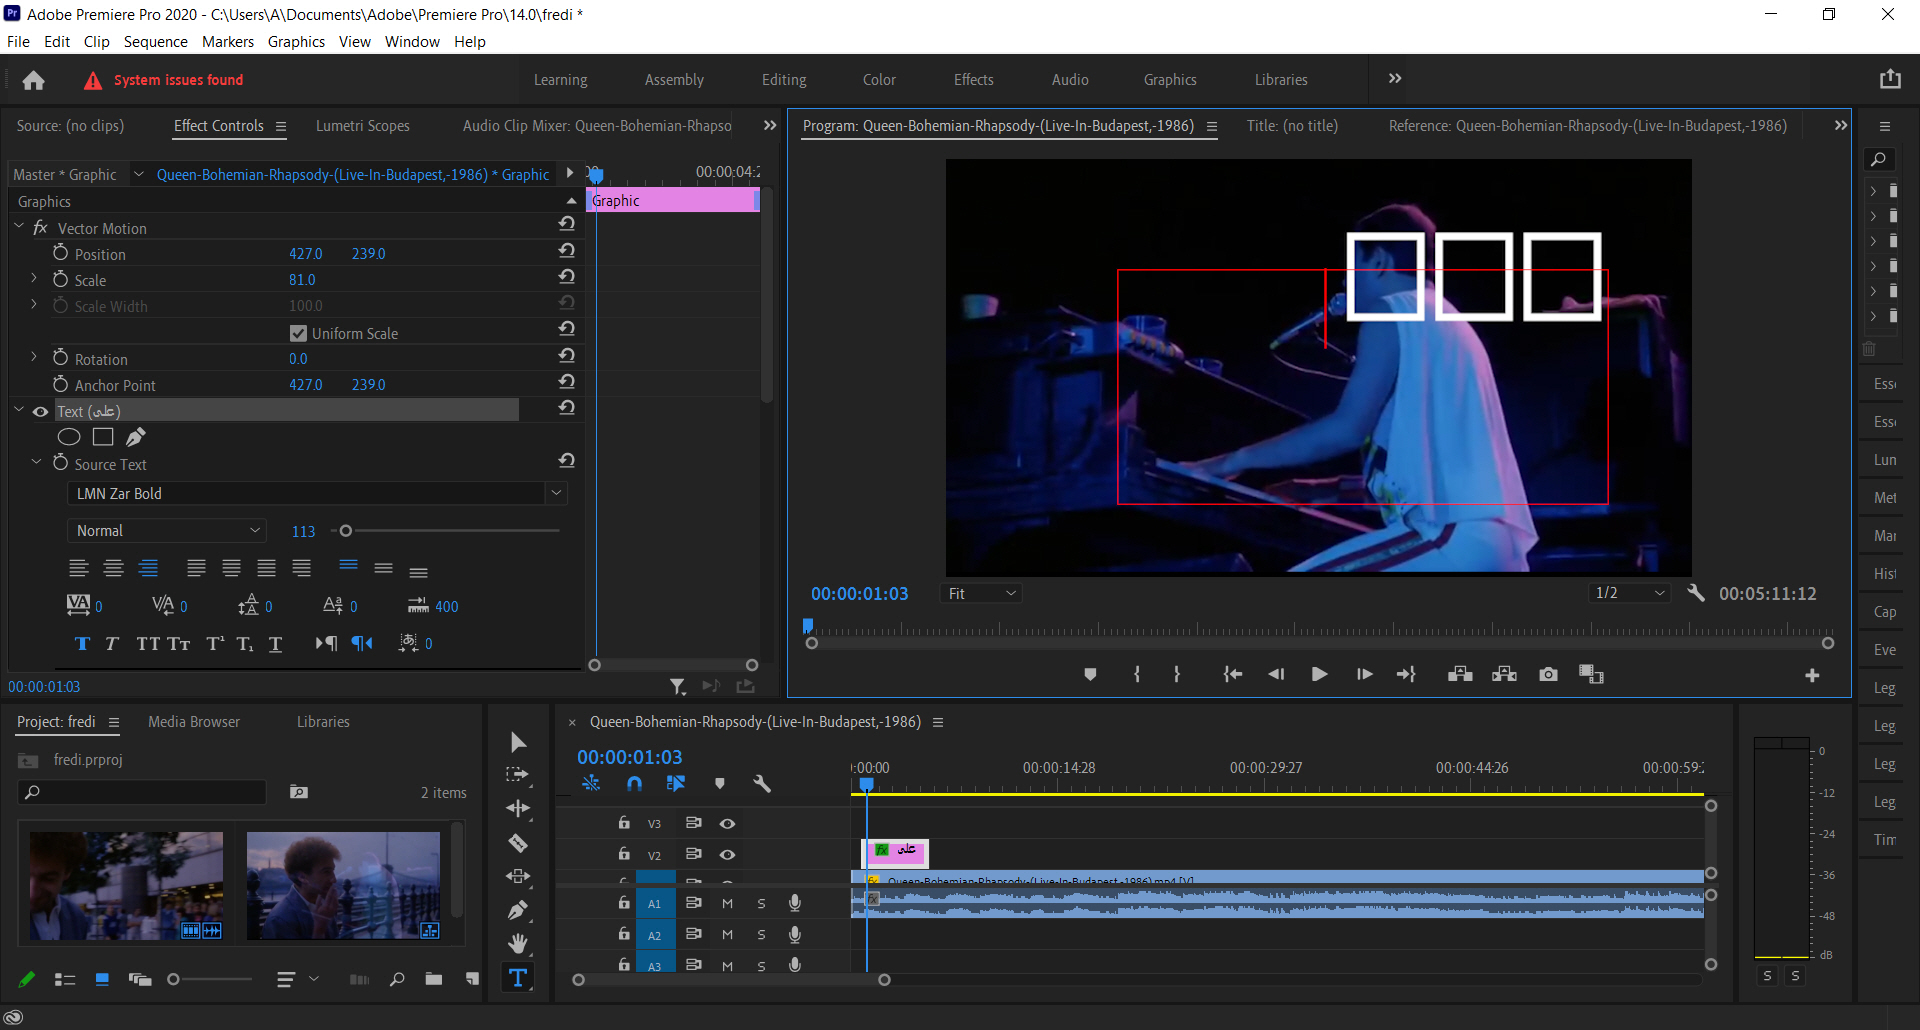The image size is (1920, 1030).
Task: Create ellipse mask for Text
Action: 69,437
